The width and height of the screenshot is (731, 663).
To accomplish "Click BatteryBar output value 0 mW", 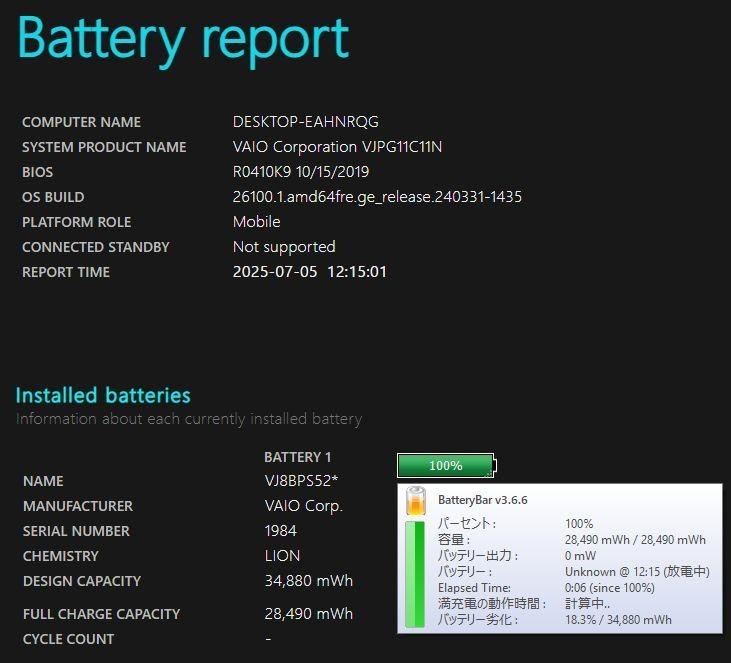I will coord(580,556).
